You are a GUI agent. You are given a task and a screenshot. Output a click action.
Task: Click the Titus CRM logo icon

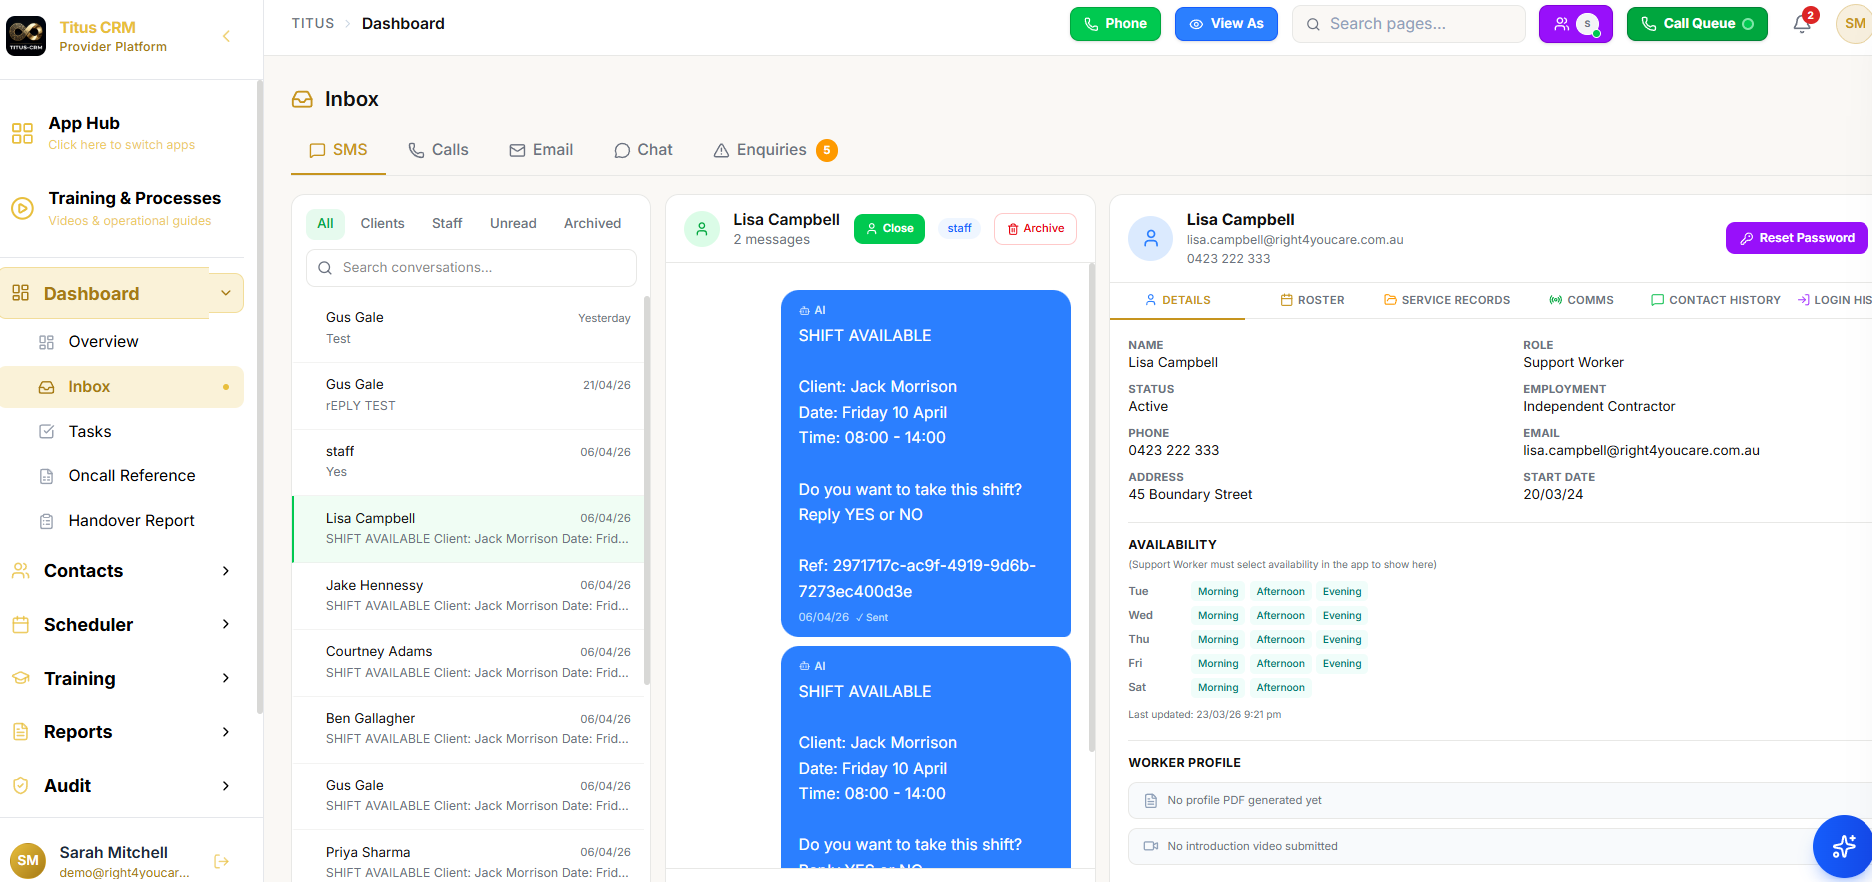click(x=26, y=36)
